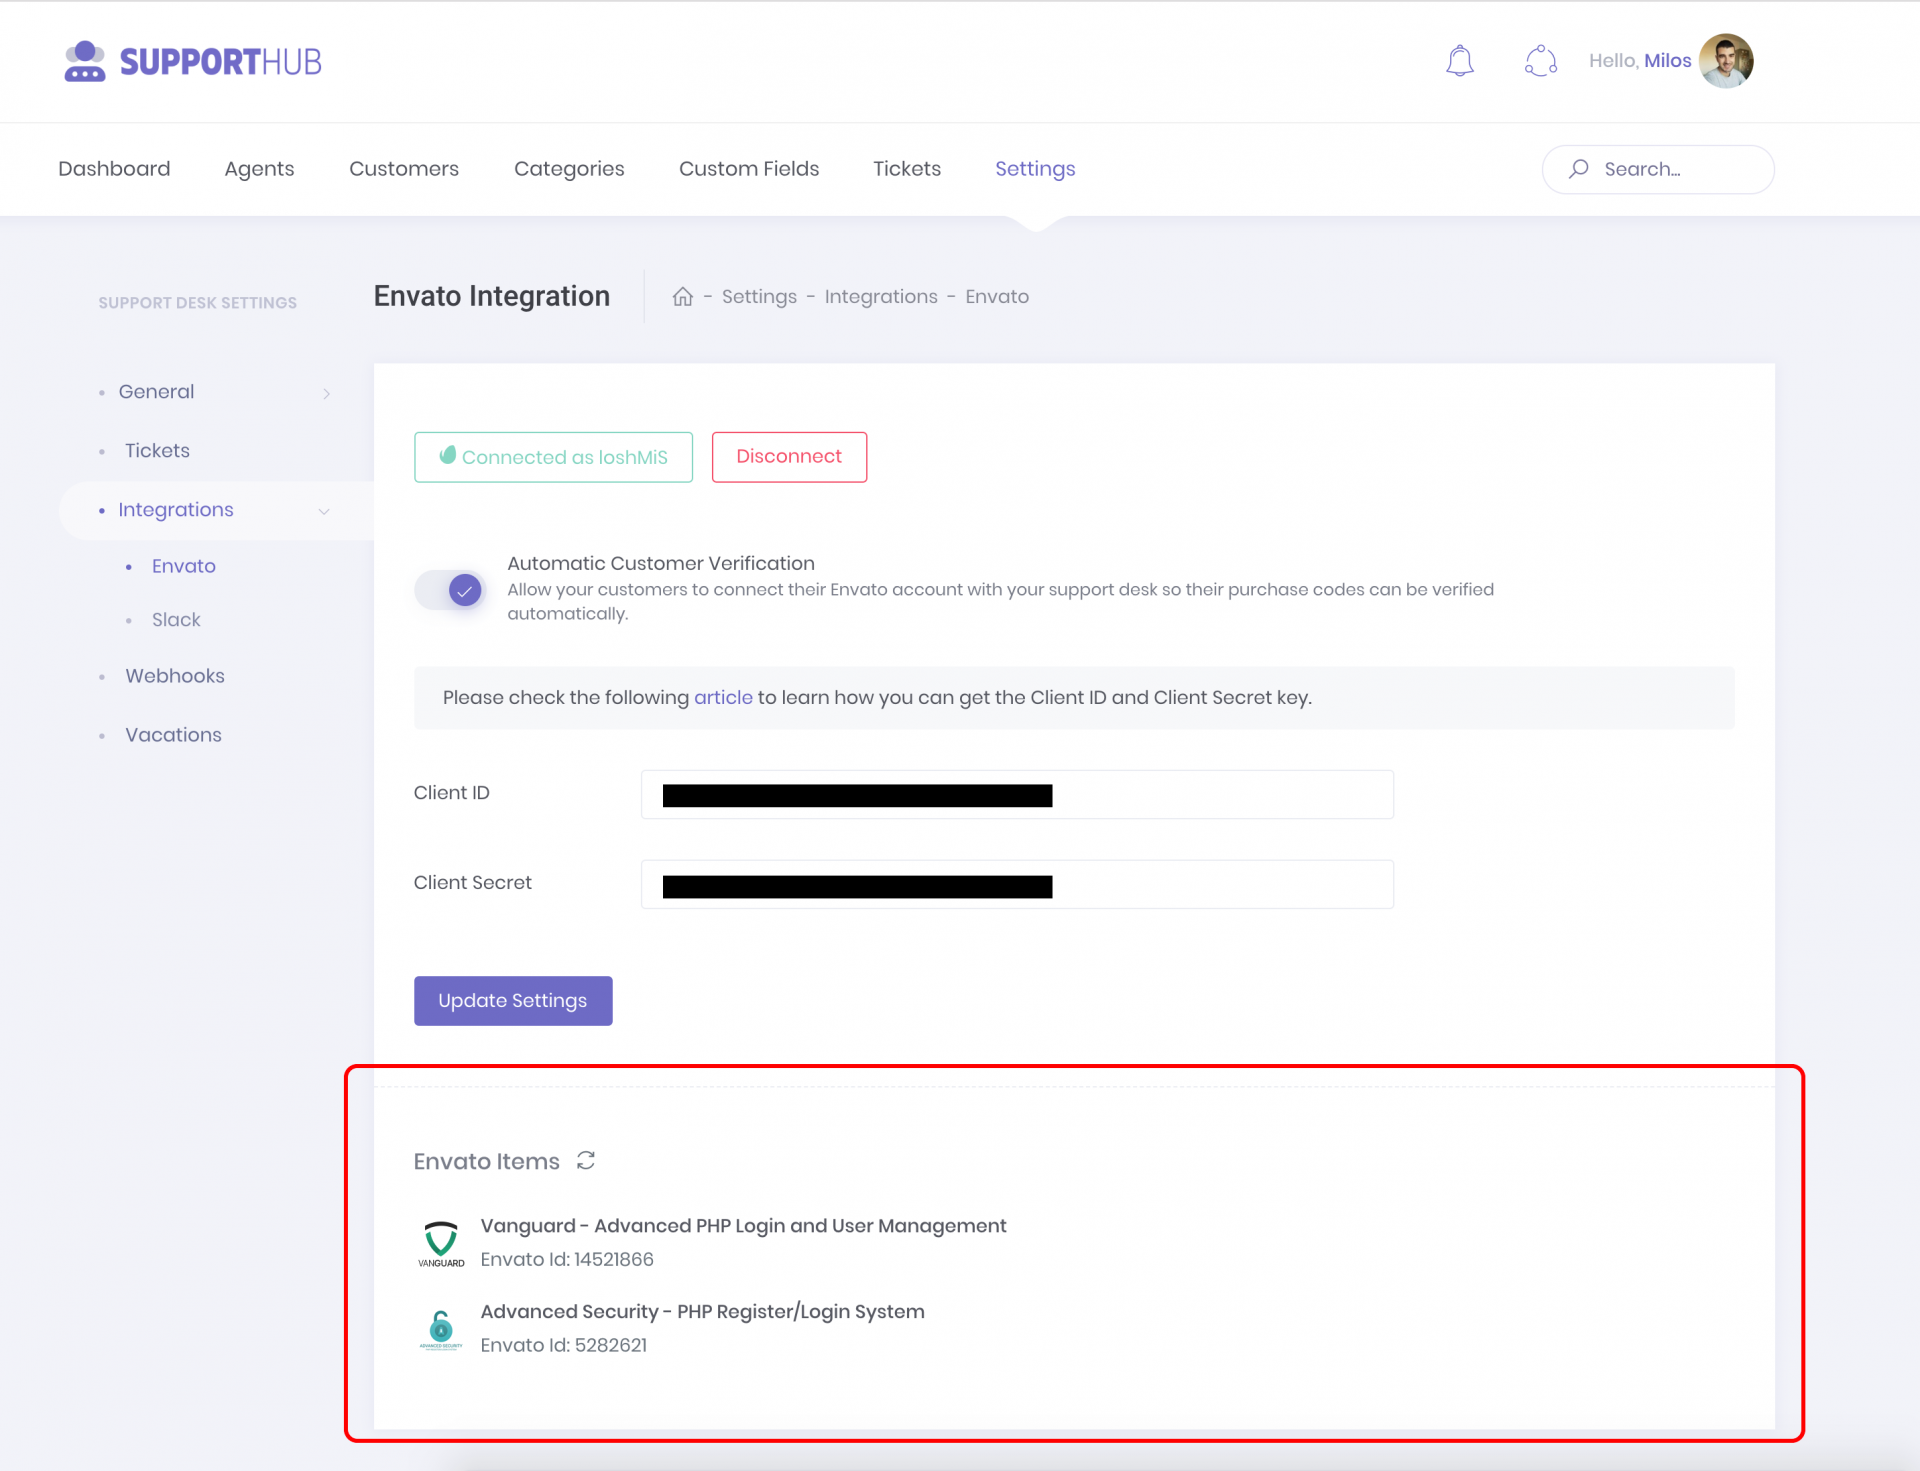Open the Tickets top navigation tab
Viewport: 1920px width, 1471px height.
pyautogui.click(x=907, y=169)
